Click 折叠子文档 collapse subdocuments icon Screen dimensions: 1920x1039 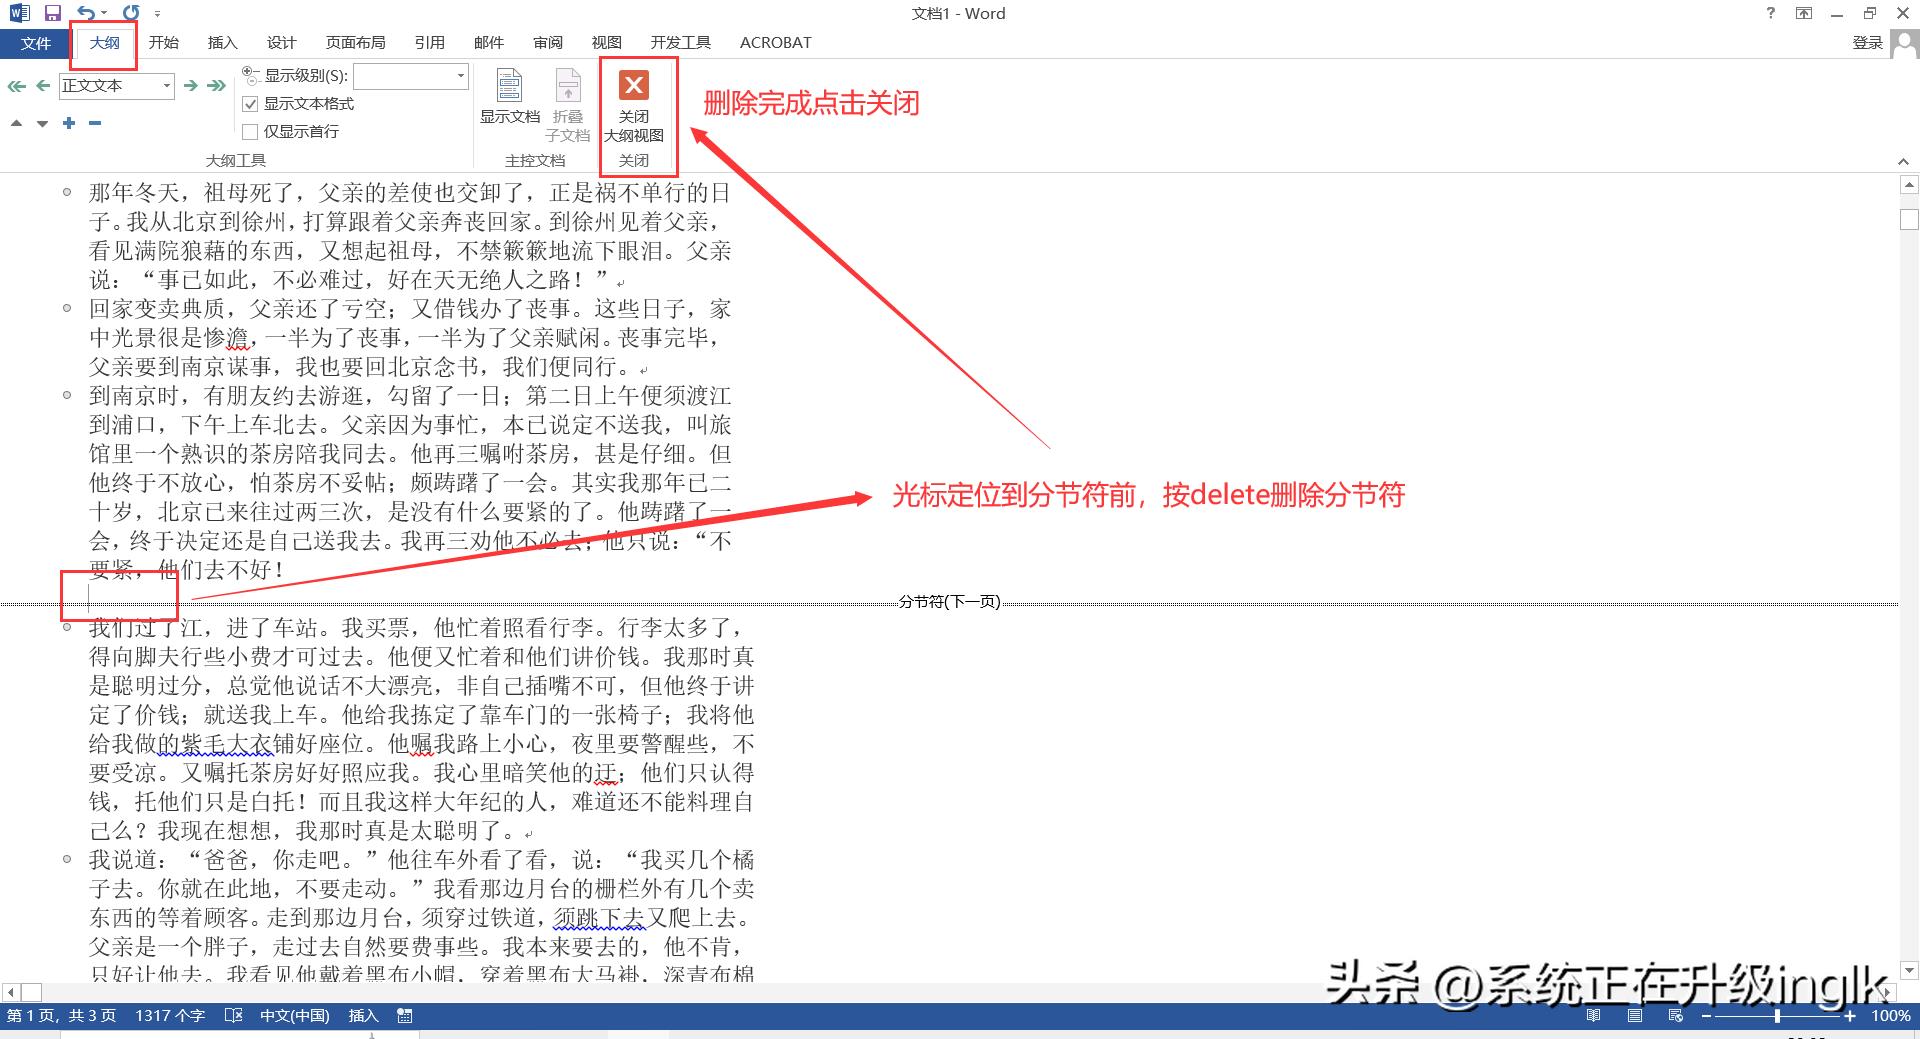click(568, 105)
